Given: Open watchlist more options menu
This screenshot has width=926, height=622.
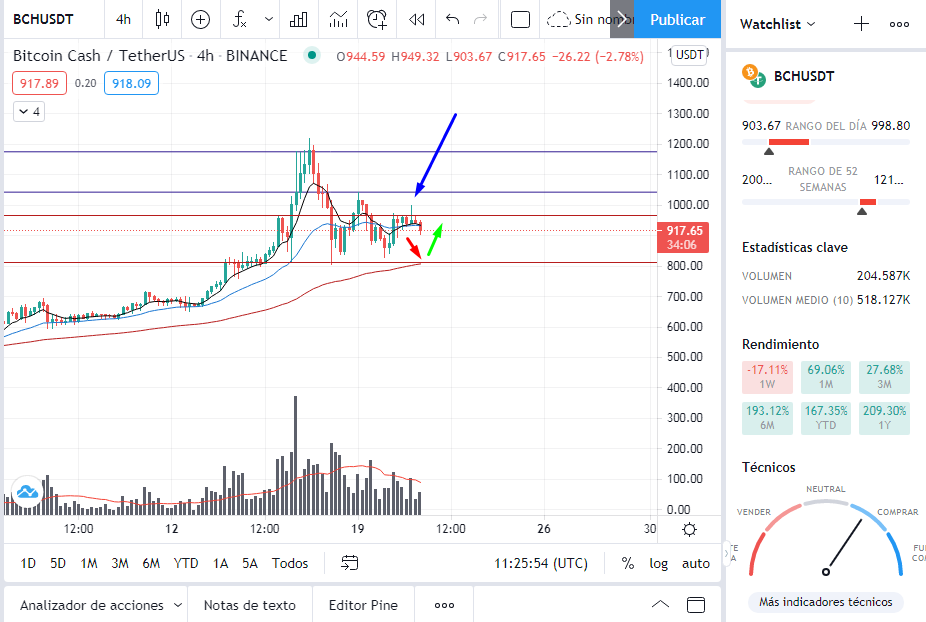Looking at the screenshot, I should 899,24.
